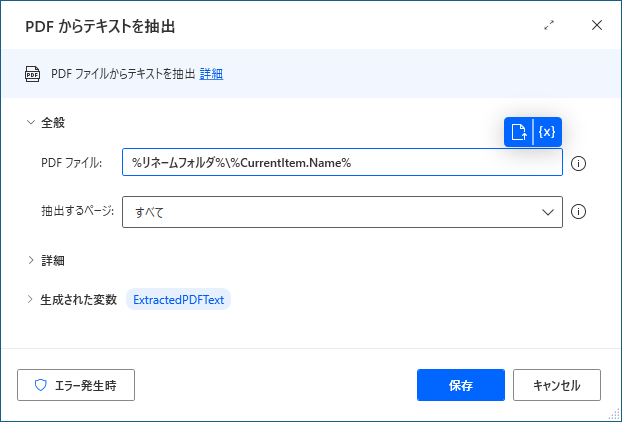622x422 pixels.
Task: Click into the PDF ファイル path field
Action: click(x=342, y=163)
